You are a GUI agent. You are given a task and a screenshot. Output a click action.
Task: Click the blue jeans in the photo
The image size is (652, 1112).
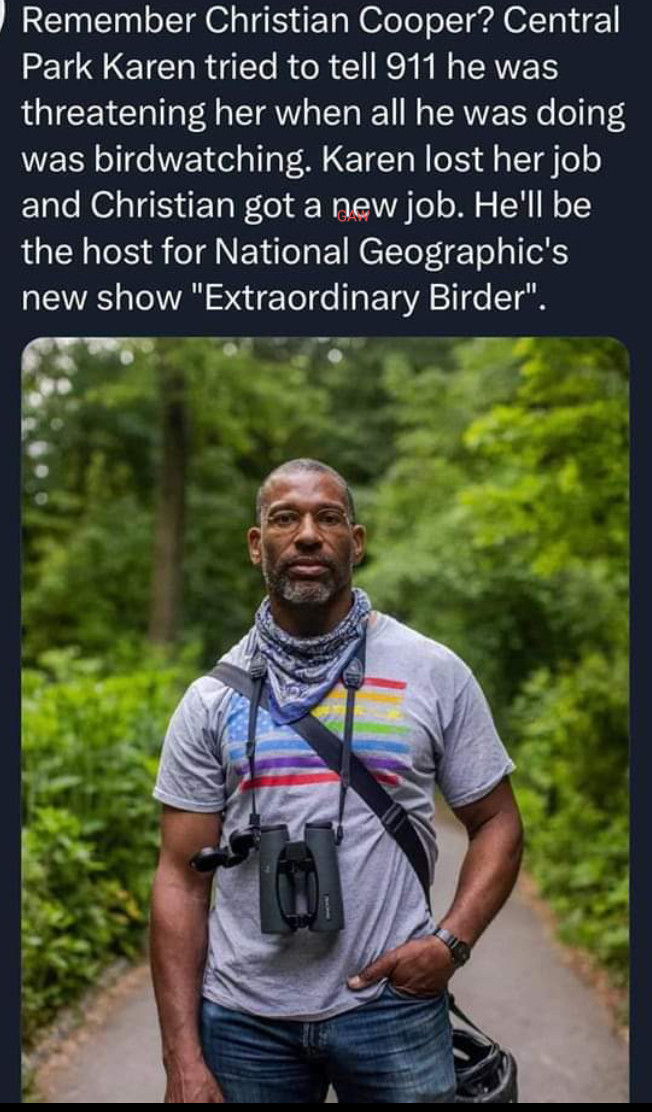[x=326, y=1051]
